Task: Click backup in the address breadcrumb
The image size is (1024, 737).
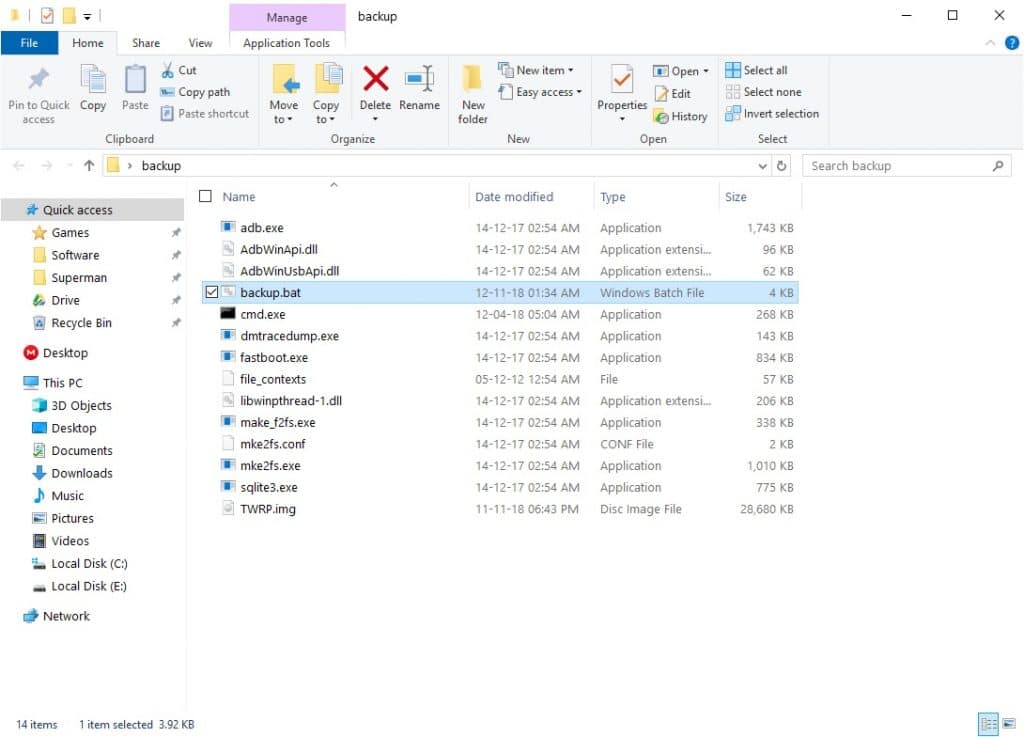Action: (161, 166)
